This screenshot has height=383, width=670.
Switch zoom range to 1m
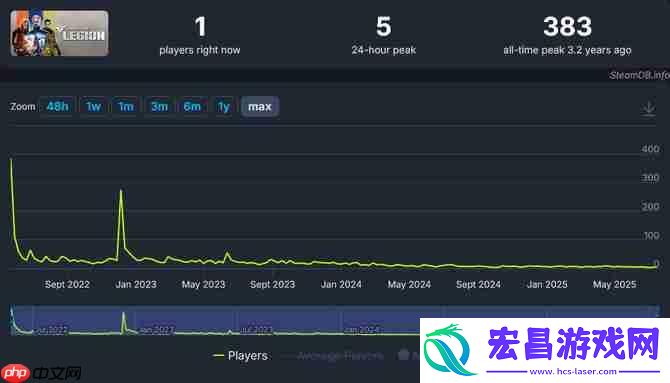[x=126, y=106]
